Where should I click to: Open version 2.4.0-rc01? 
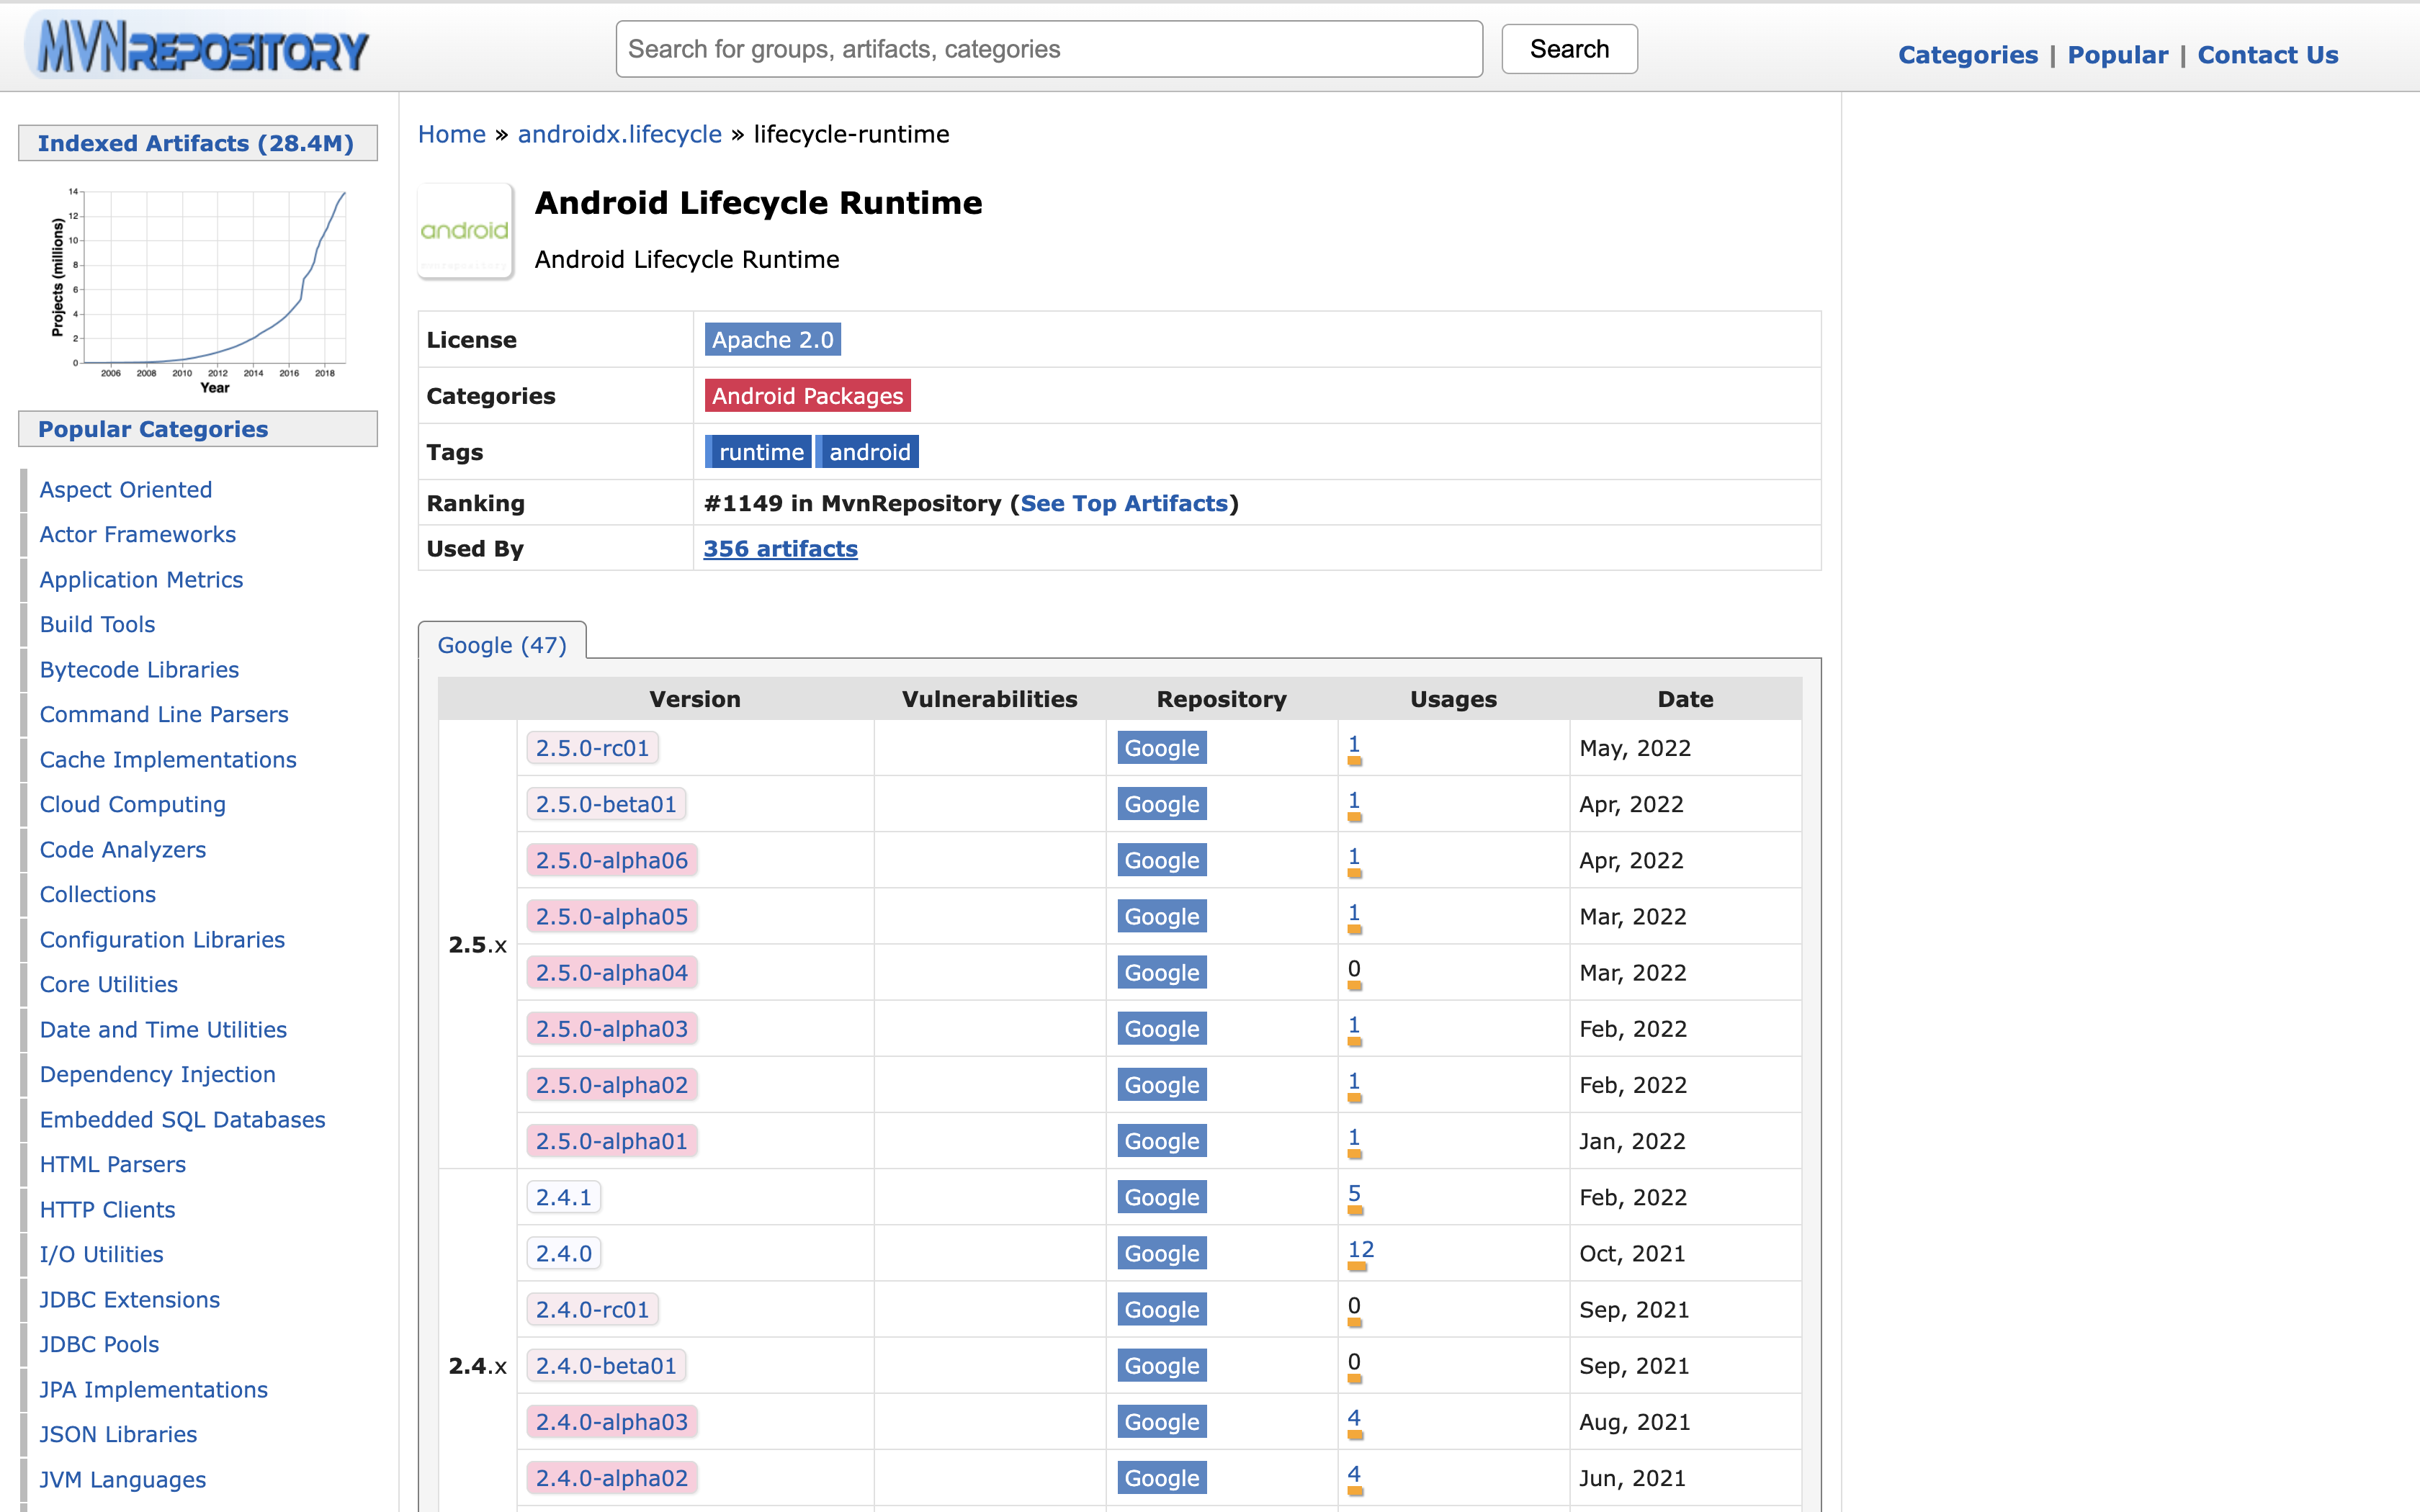[592, 1309]
